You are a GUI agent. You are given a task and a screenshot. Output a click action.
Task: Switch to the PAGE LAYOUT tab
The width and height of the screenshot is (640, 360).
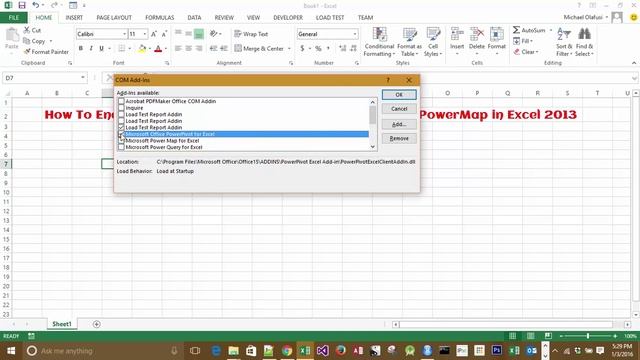[114, 18]
